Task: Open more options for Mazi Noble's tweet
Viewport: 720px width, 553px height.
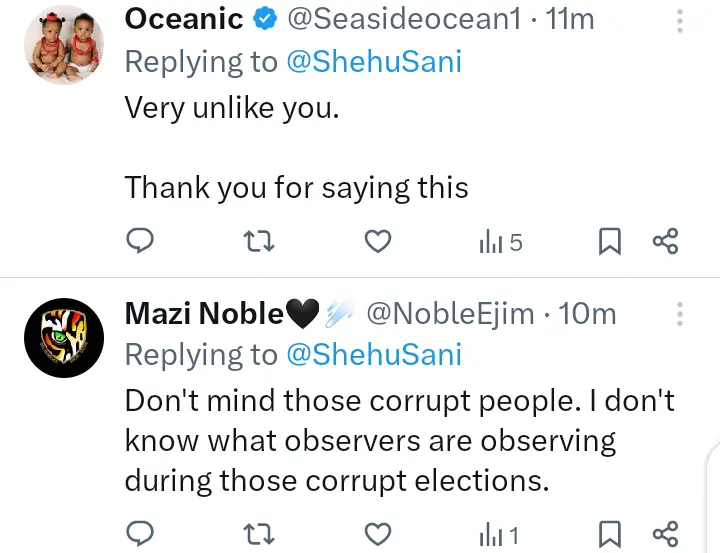Action: tap(681, 314)
